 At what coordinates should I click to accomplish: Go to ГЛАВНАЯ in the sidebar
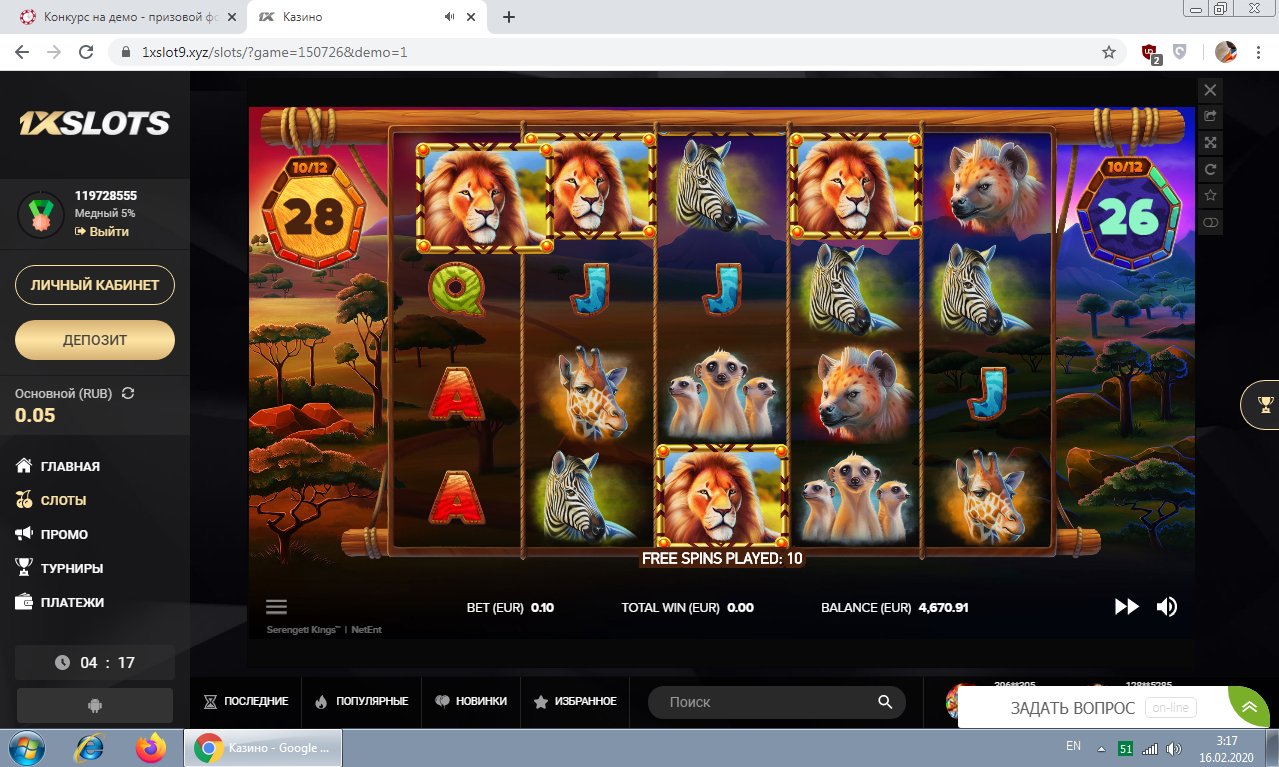(58, 466)
